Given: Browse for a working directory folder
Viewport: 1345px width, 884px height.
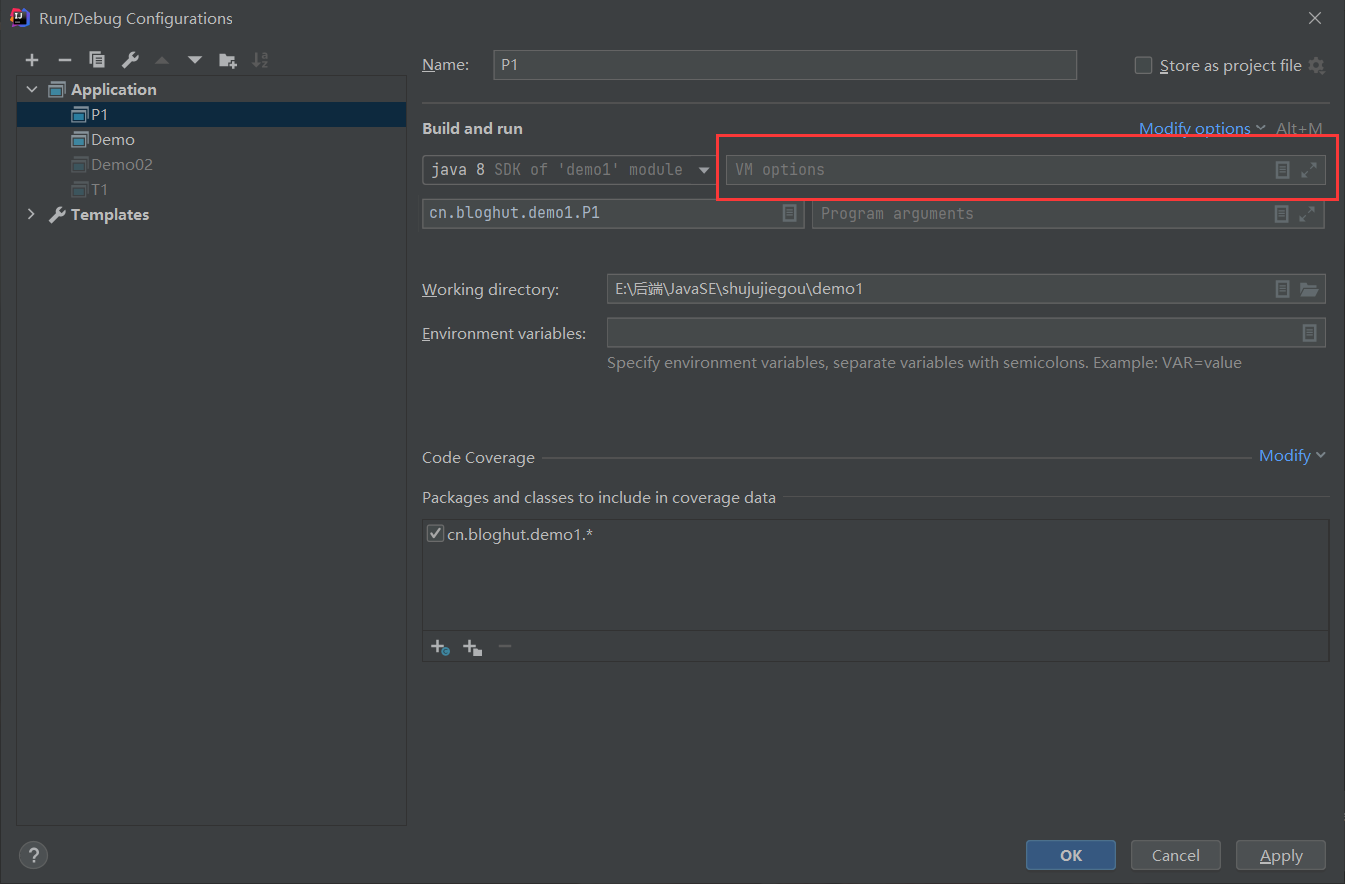Looking at the screenshot, I should 1309,289.
